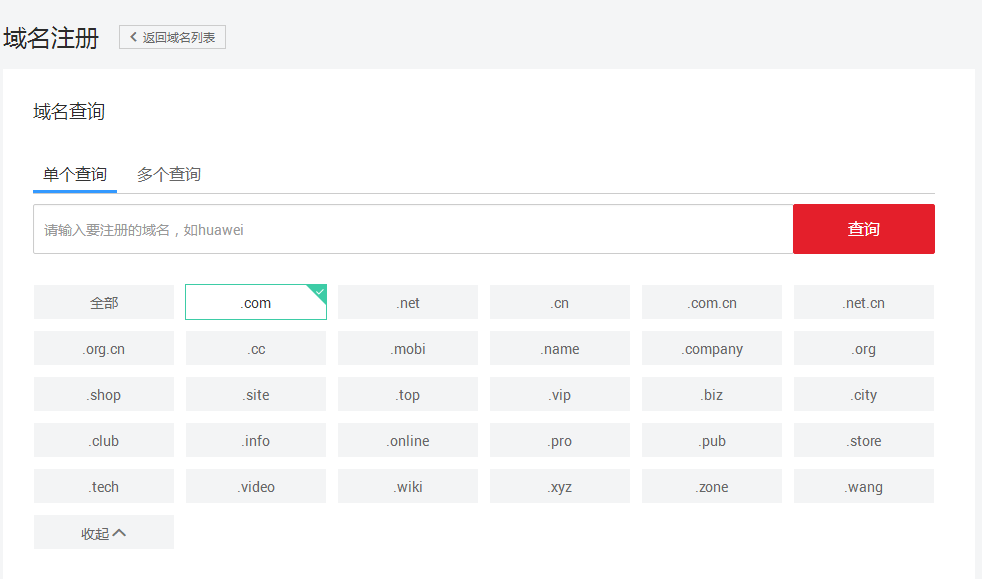Pick the .vip domain suffix
The width and height of the screenshot is (982, 579).
tap(560, 395)
